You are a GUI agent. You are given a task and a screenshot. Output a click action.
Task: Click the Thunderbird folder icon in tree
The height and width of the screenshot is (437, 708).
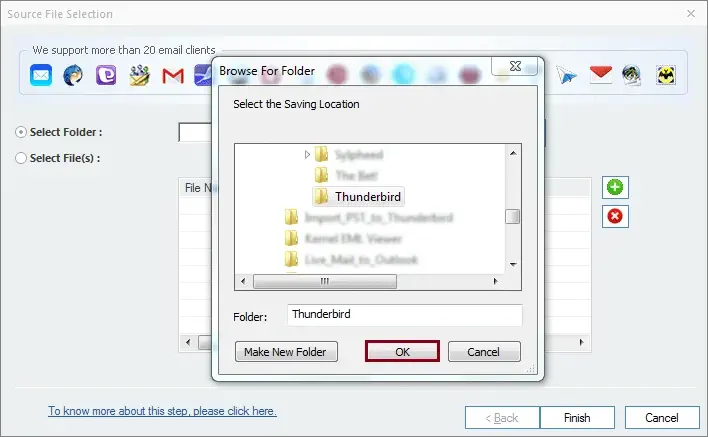click(x=321, y=196)
